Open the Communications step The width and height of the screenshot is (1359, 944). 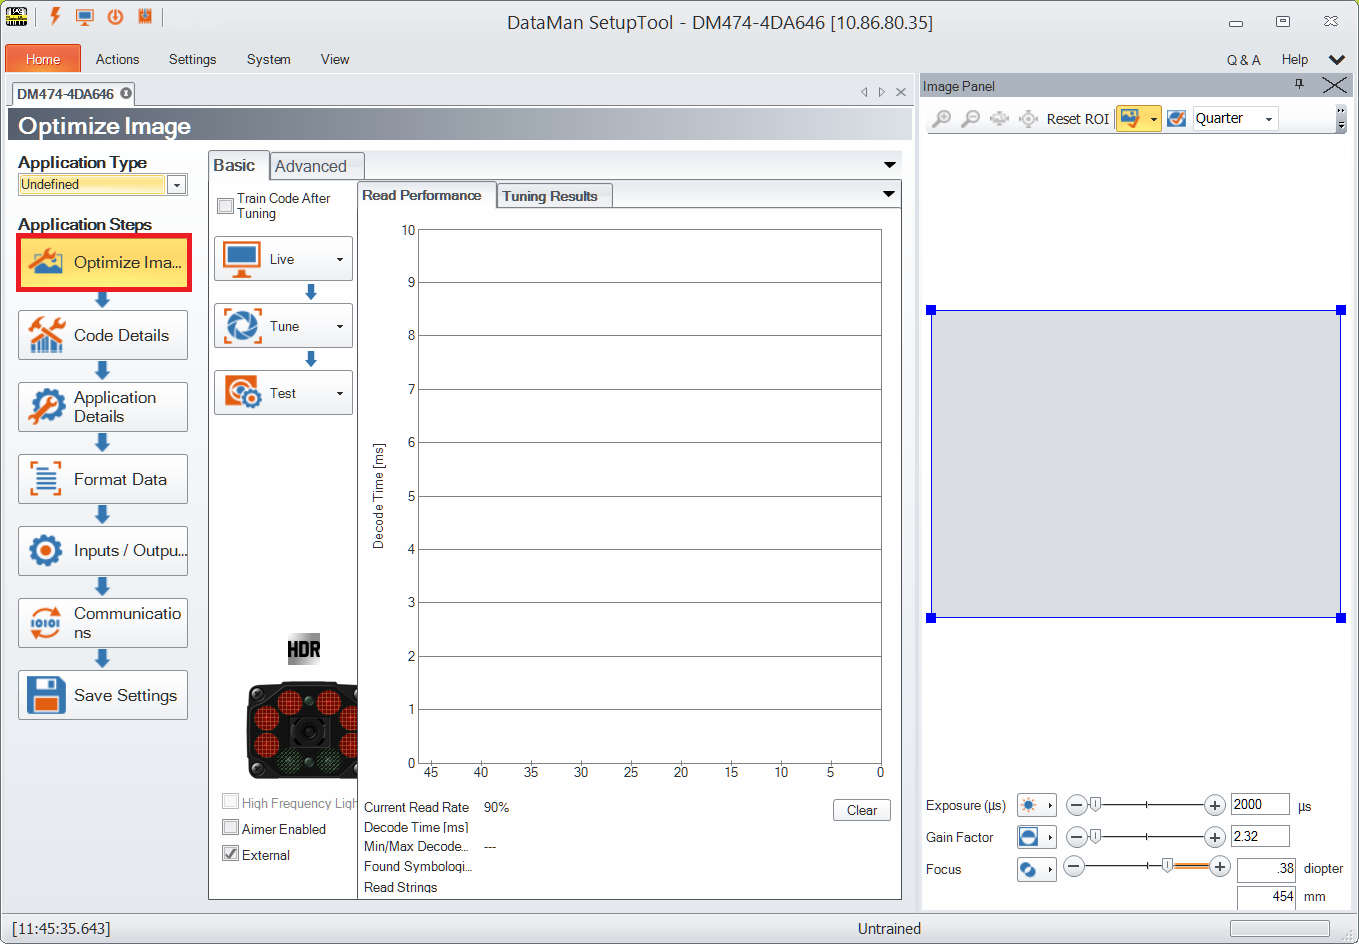coord(103,622)
